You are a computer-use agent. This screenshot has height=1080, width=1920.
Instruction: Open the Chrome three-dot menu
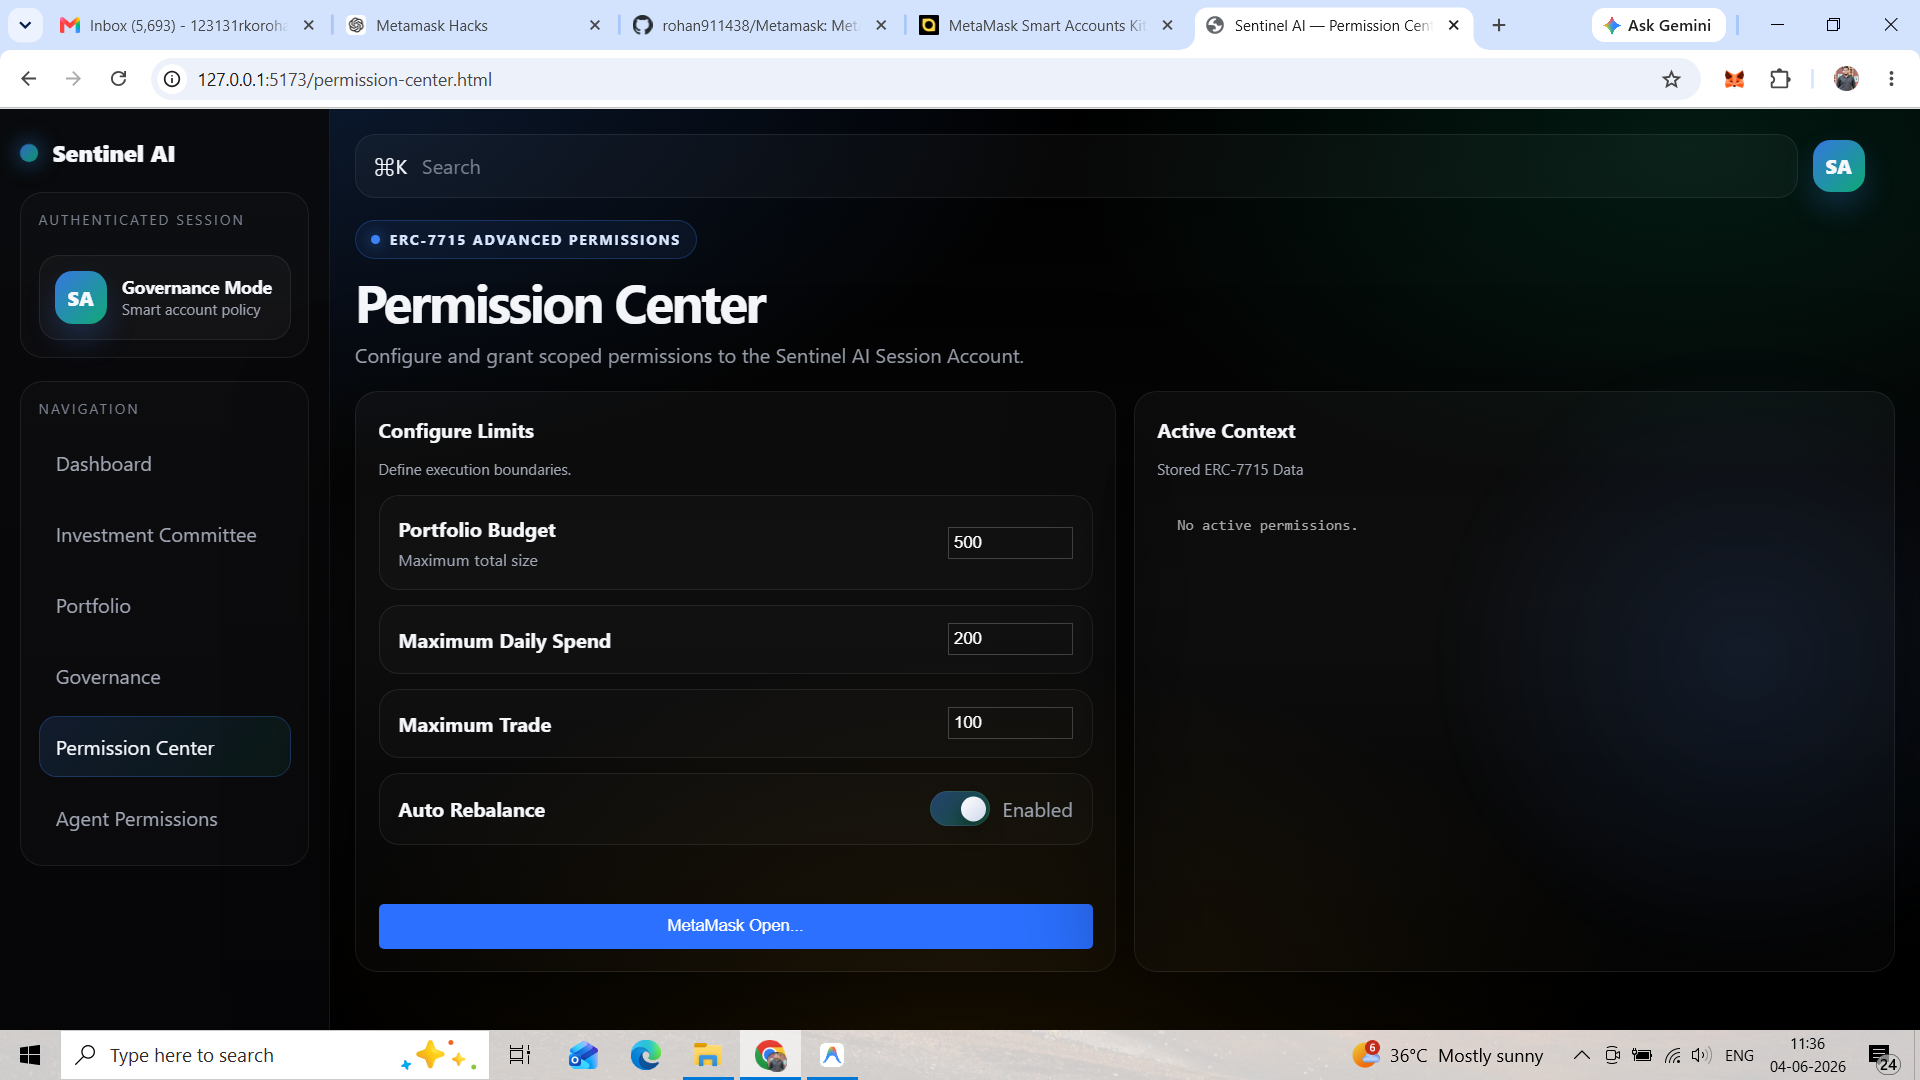coord(1891,79)
